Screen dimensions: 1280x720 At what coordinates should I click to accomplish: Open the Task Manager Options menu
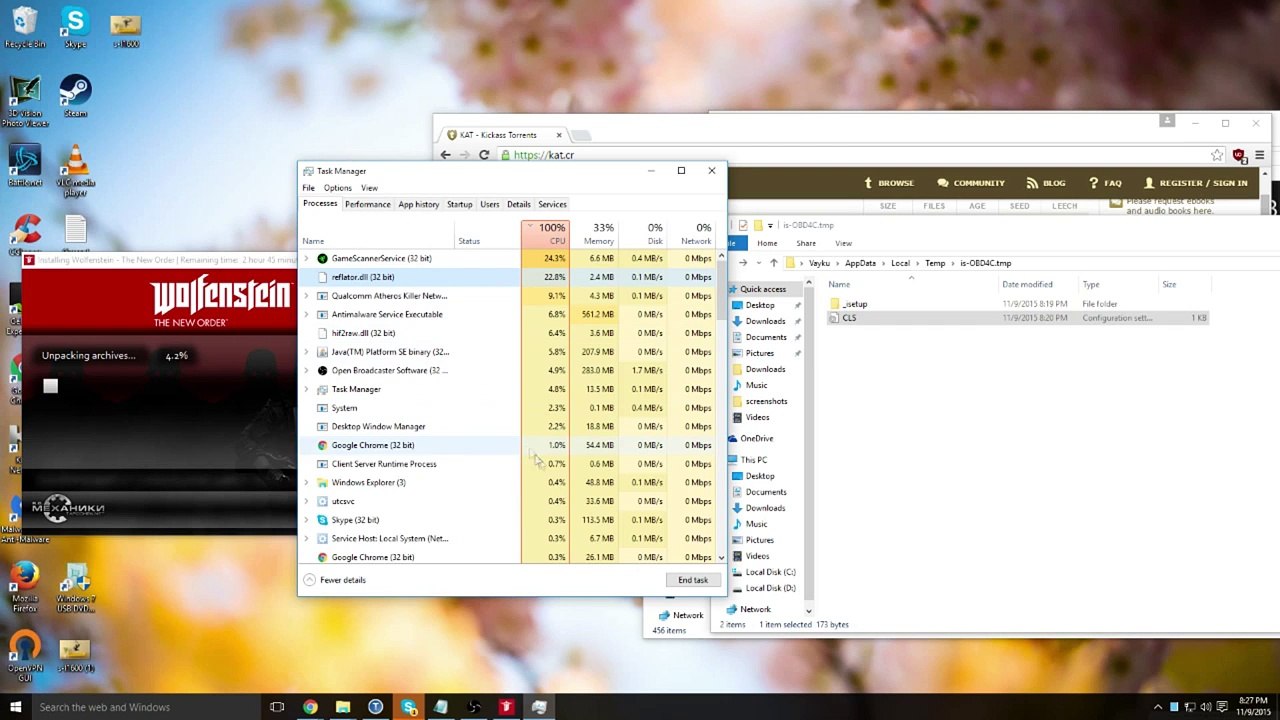tap(337, 188)
